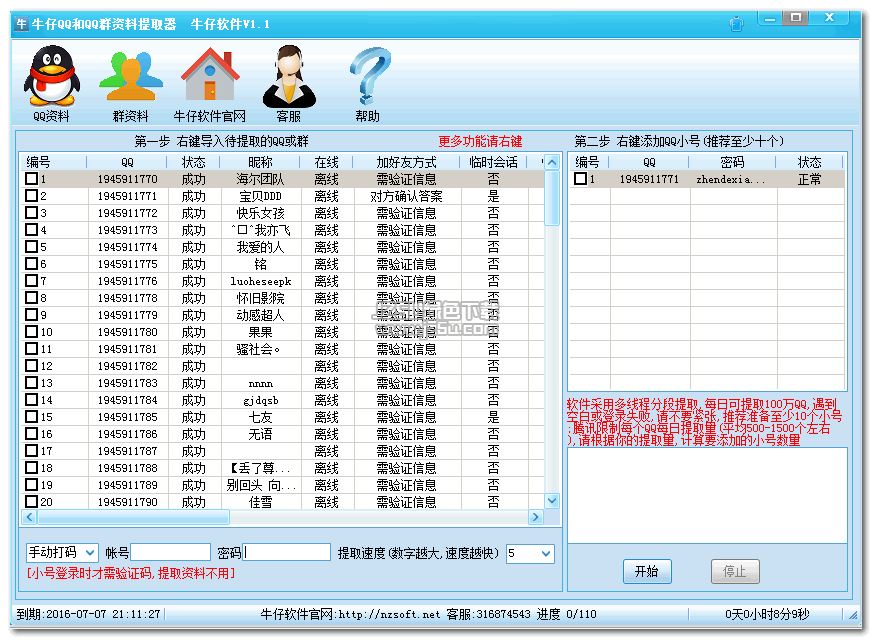Click the 停止 stop button

pos(735,572)
